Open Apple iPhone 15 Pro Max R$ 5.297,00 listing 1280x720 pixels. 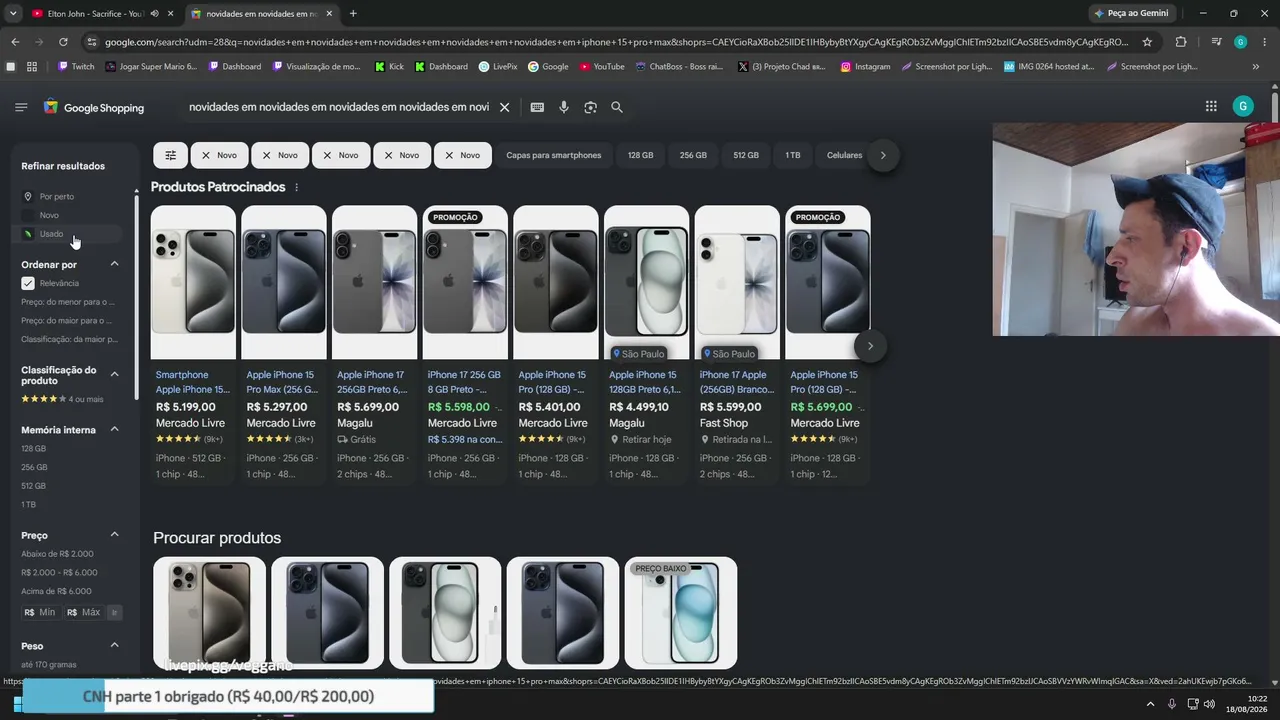click(x=284, y=345)
